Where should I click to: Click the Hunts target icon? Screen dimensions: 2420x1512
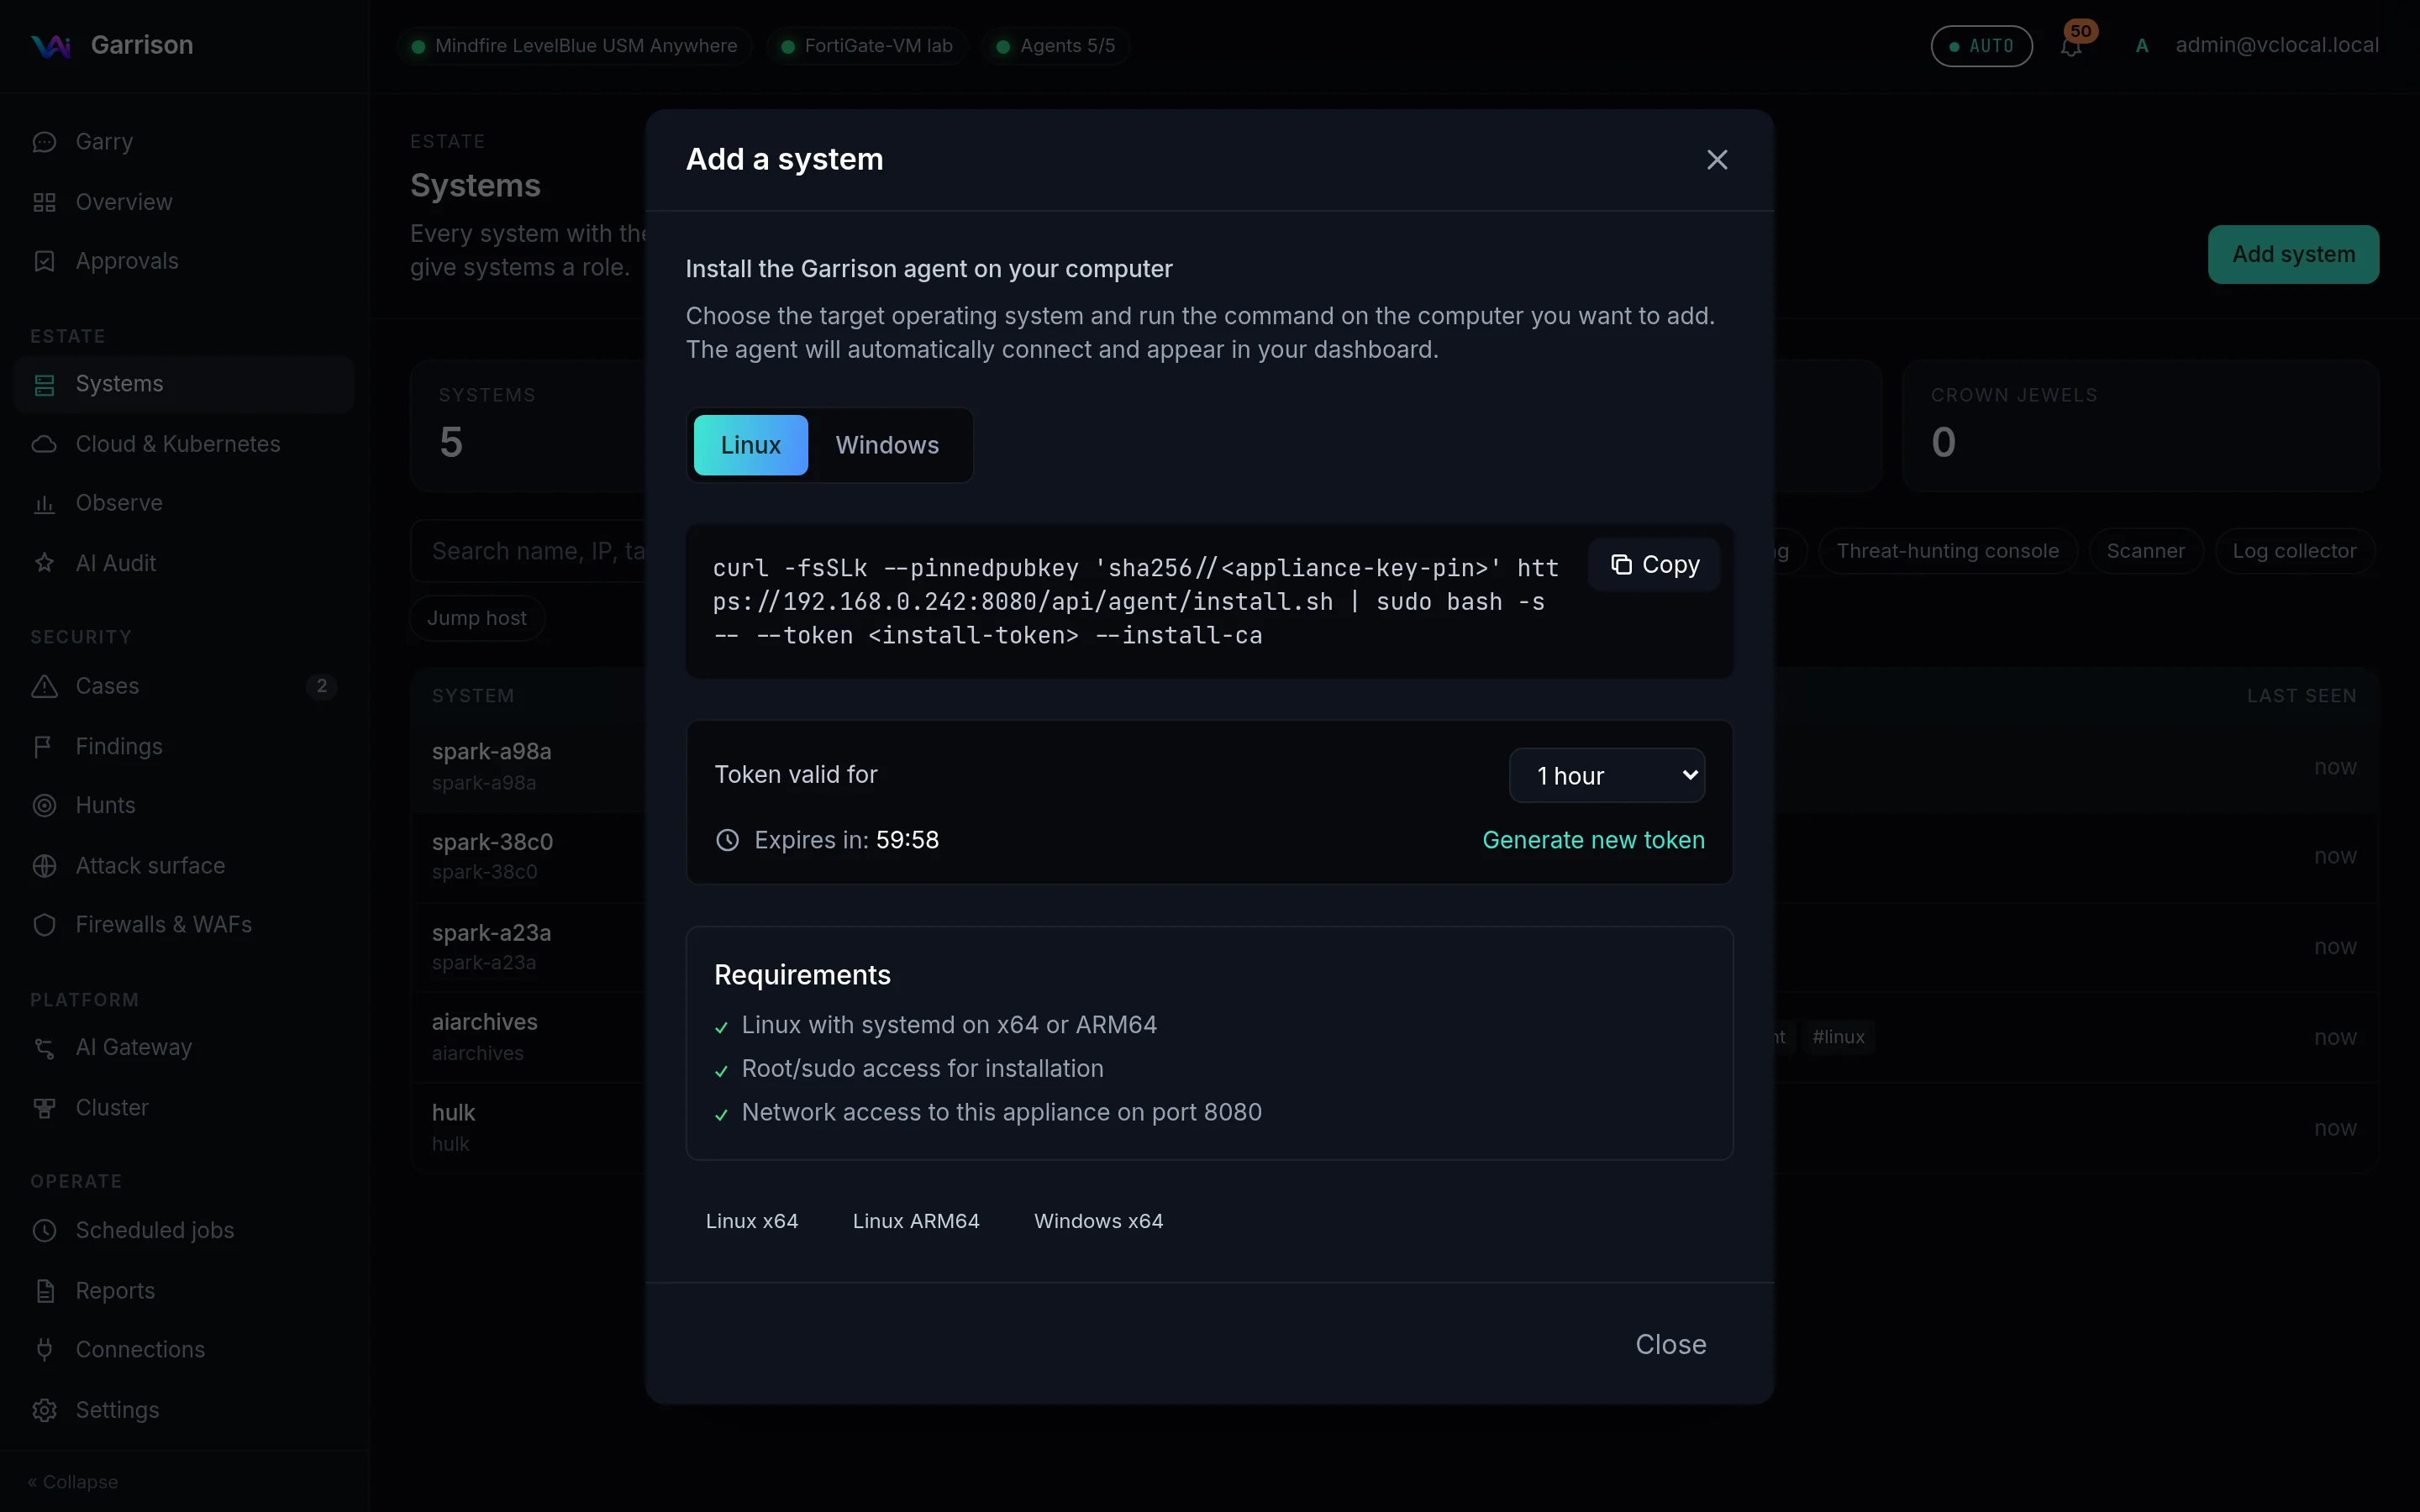pyautogui.click(x=44, y=805)
